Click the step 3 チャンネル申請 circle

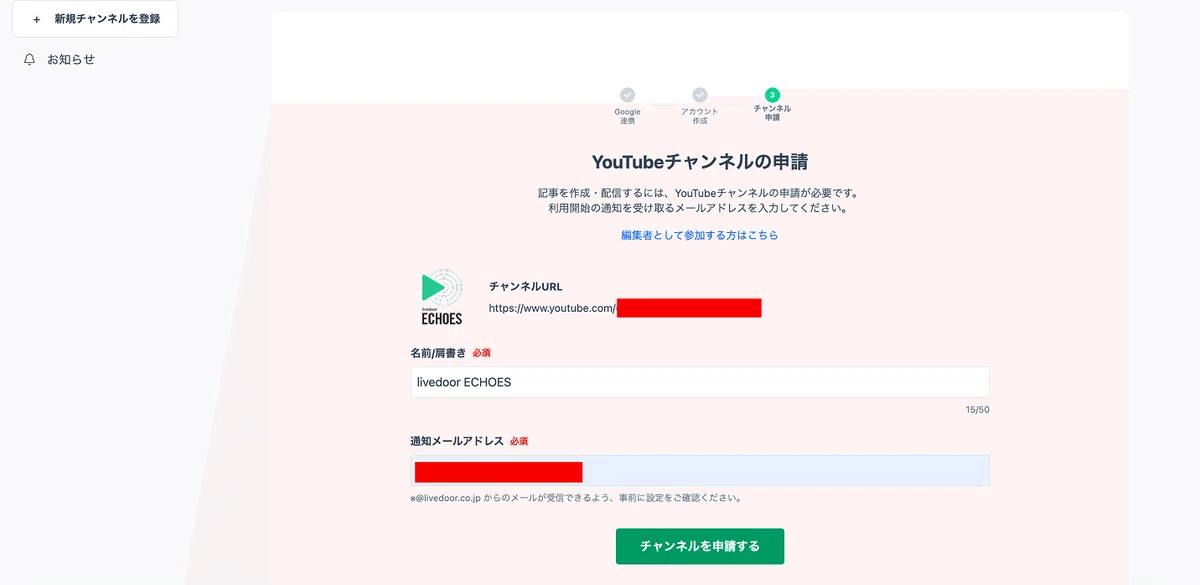[x=772, y=95]
